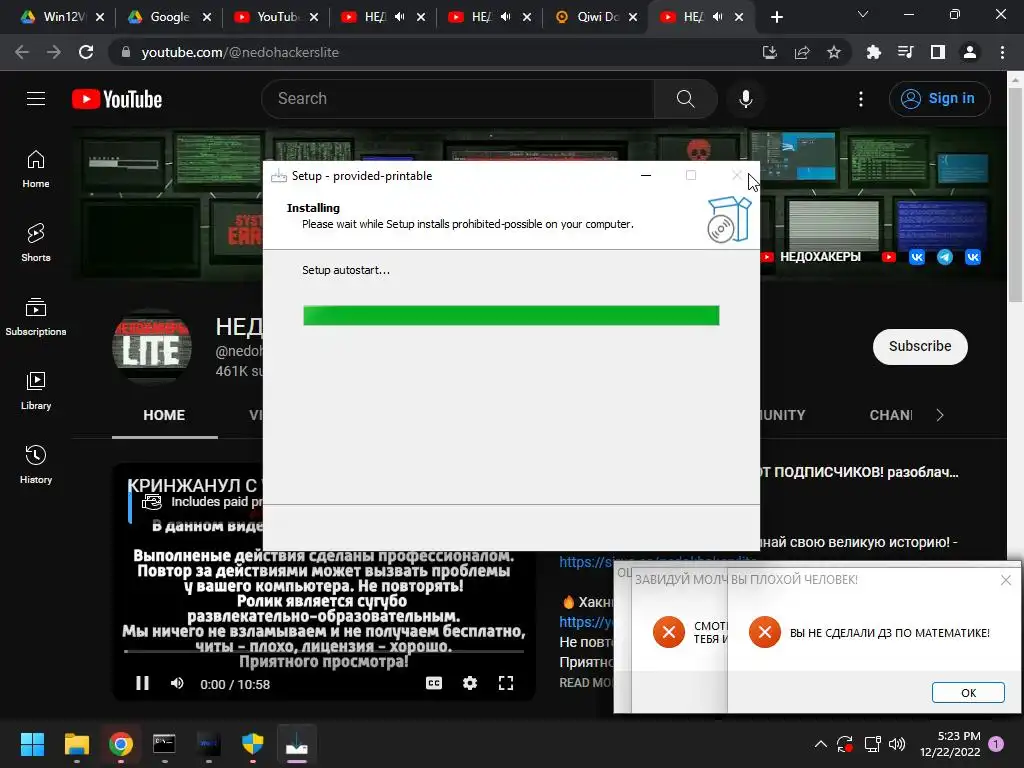Switch to the YouTub tab
The image size is (1024, 768).
[x=278, y=17]
